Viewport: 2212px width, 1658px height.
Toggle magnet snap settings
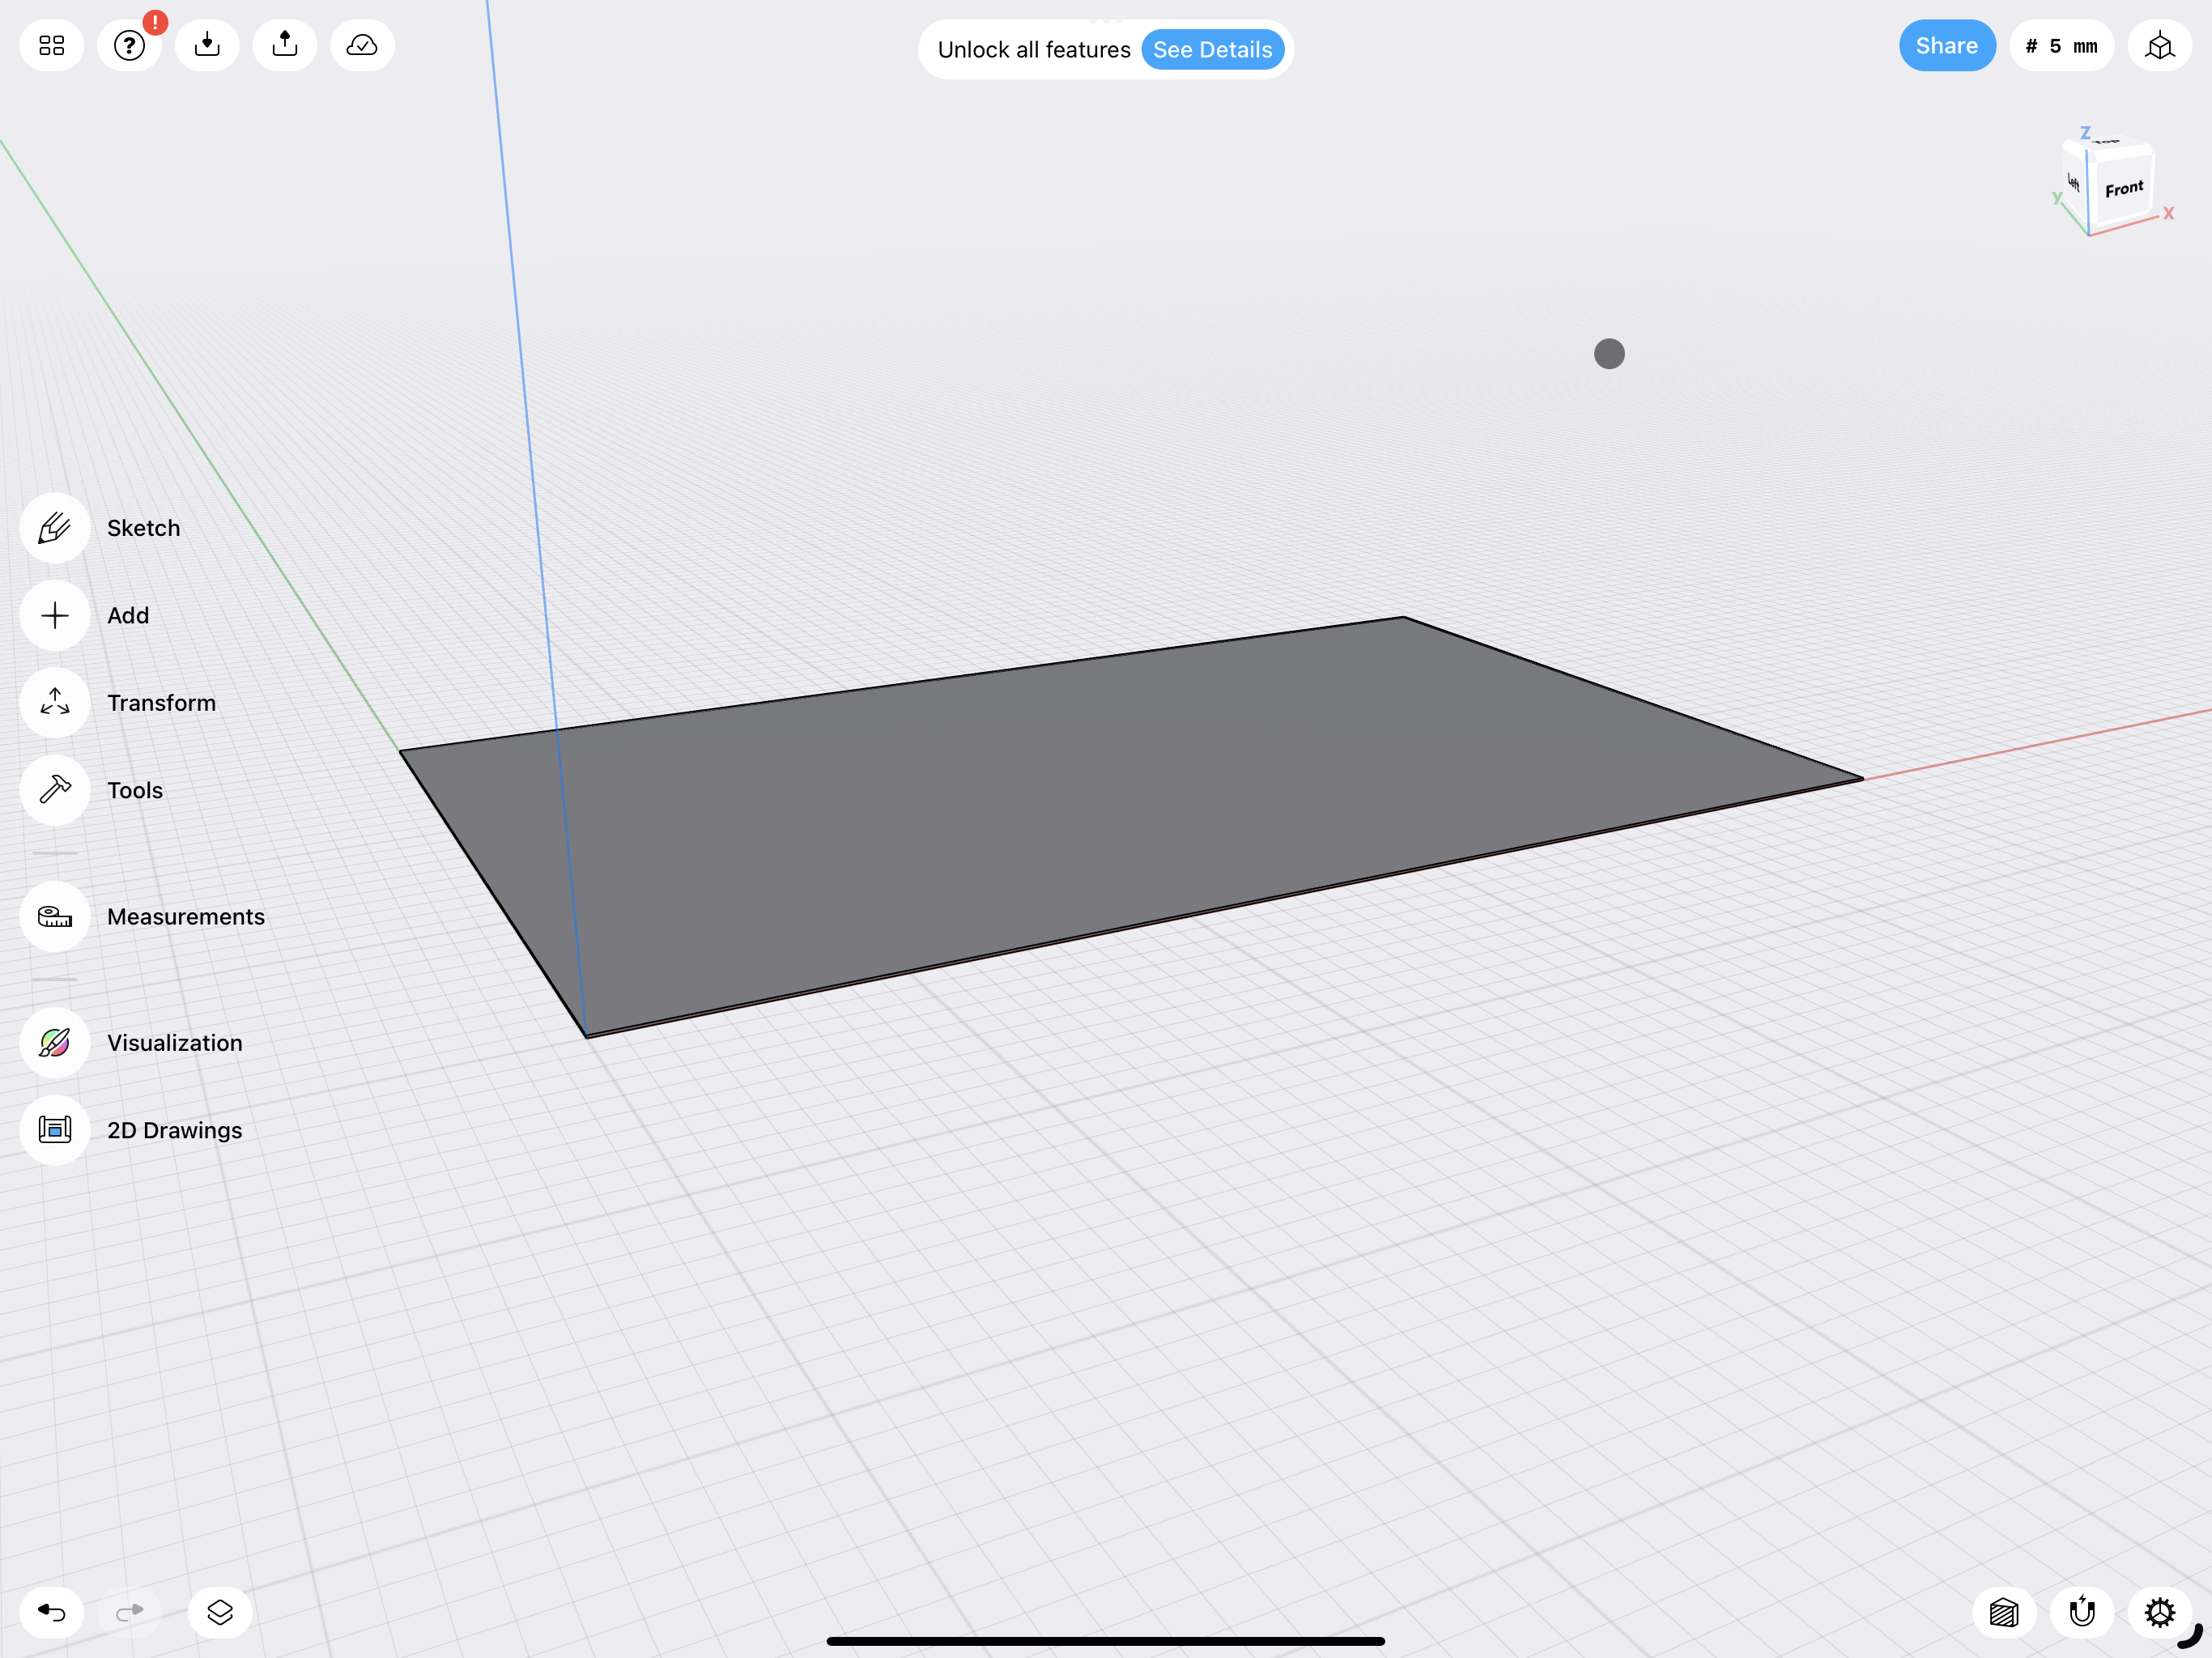[x=2082, y=1611]
